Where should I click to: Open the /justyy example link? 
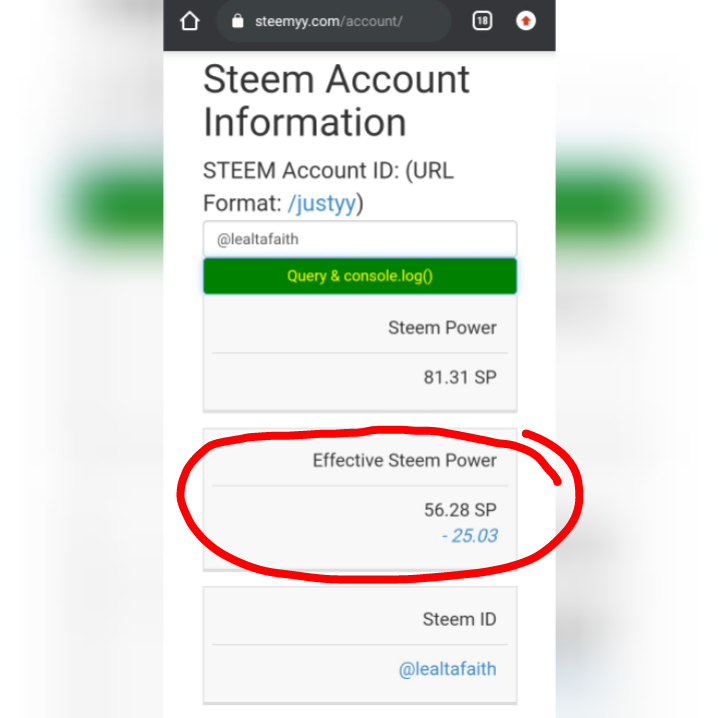pos(322,203)
